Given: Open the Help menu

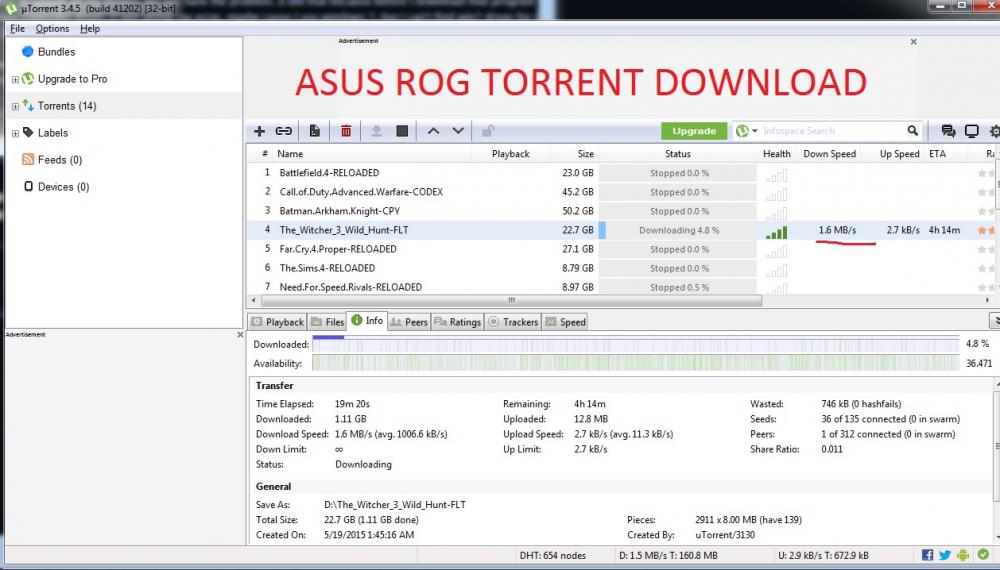Looking at the screenshot, I should pyautogui.click(x=90, y=29).
